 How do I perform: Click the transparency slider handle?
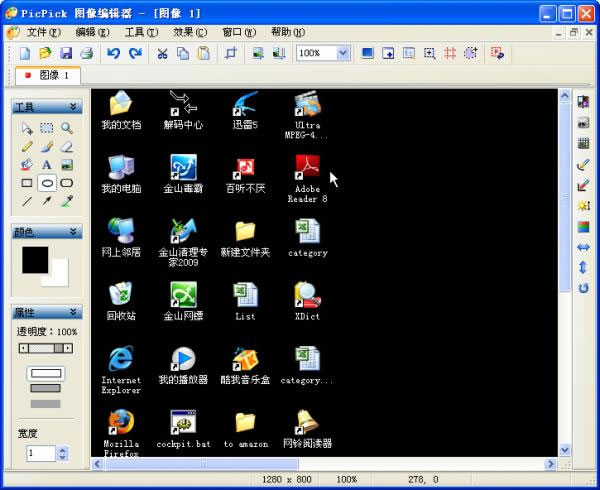(59, 348)
